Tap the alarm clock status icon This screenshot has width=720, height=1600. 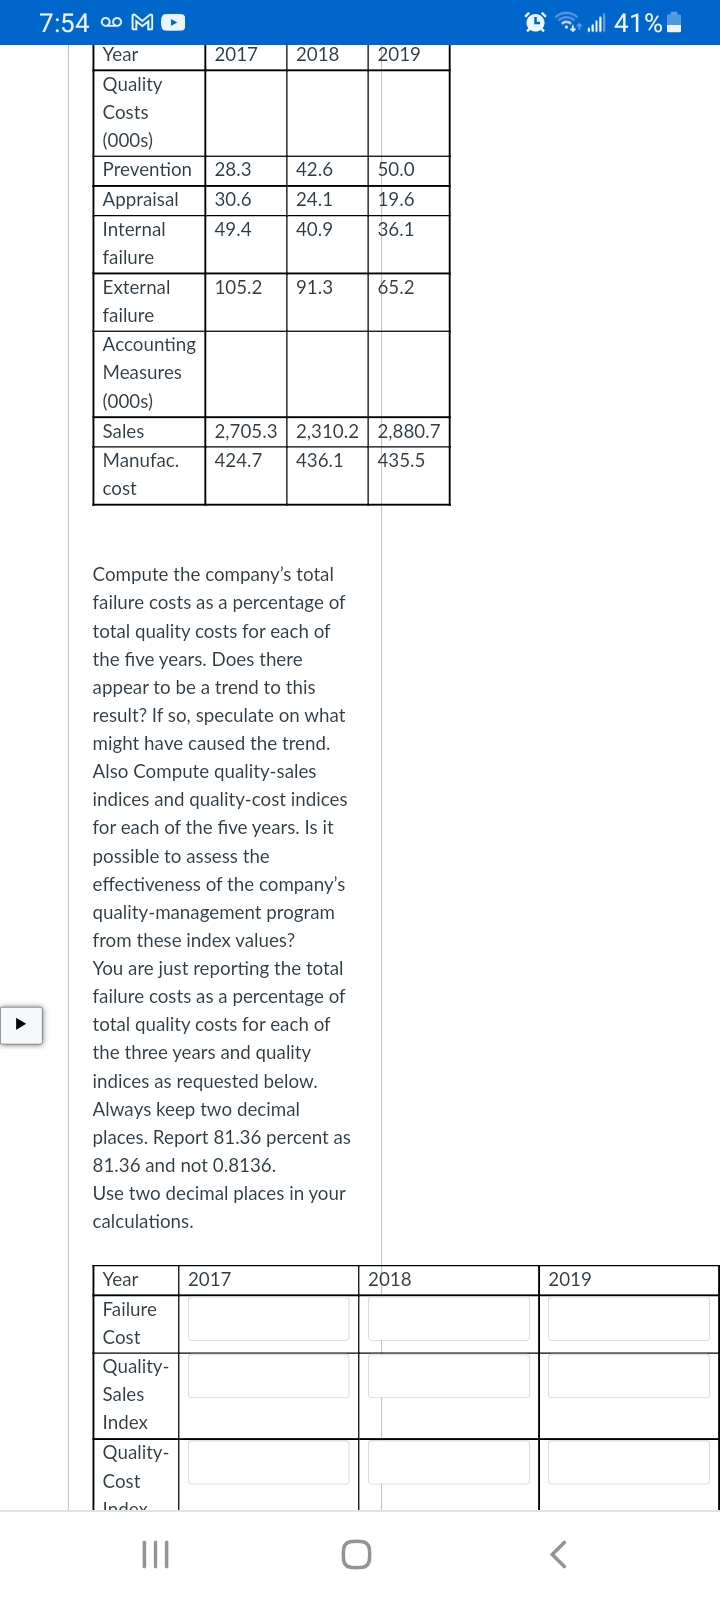coord(536,22)
